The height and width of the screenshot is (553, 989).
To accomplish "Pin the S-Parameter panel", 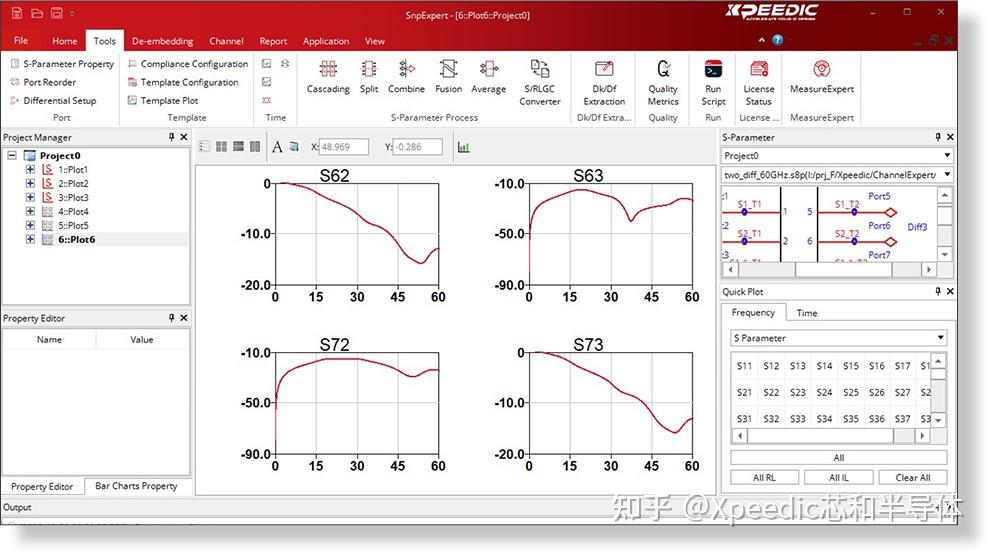I will (938, 137).
